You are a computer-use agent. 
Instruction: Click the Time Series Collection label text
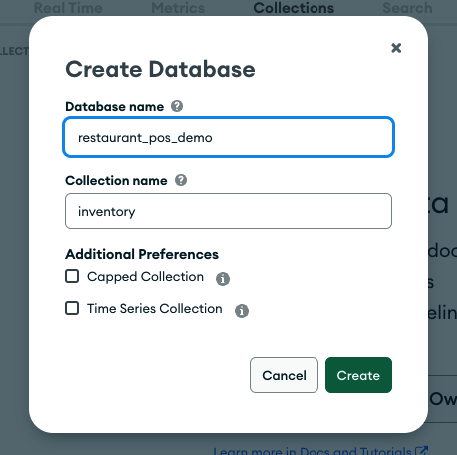click(155, 309)
